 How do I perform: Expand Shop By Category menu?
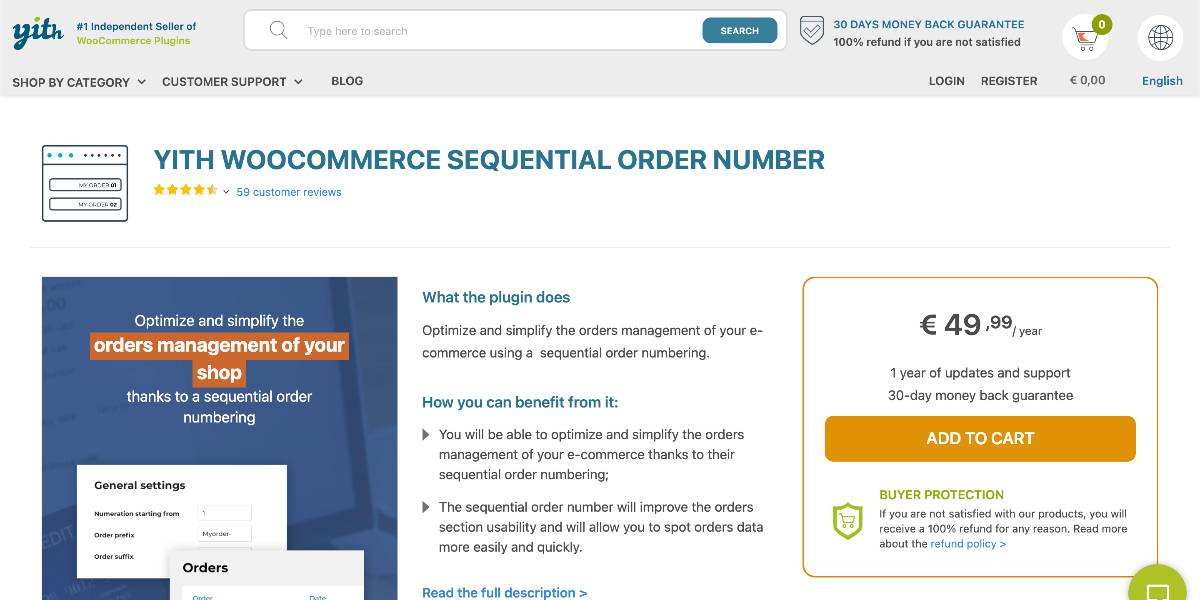(79, 82)
